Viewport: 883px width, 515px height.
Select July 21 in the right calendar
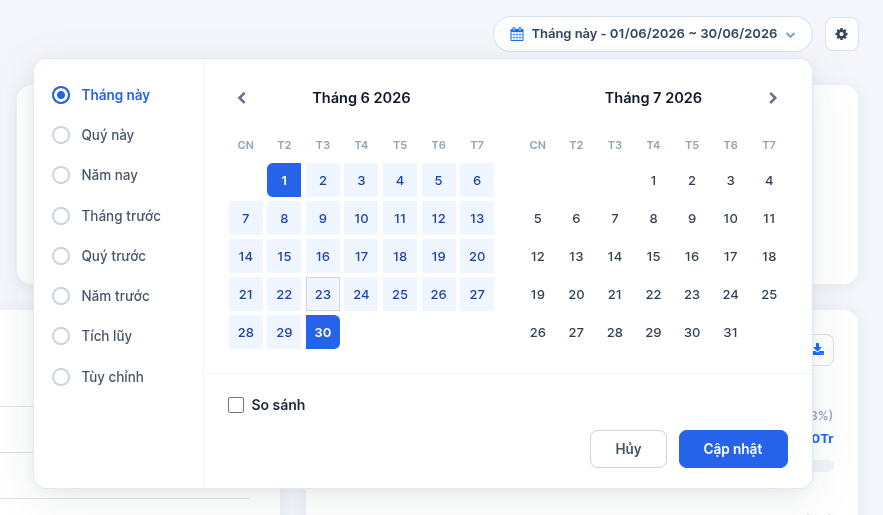(x=614, y=294)
